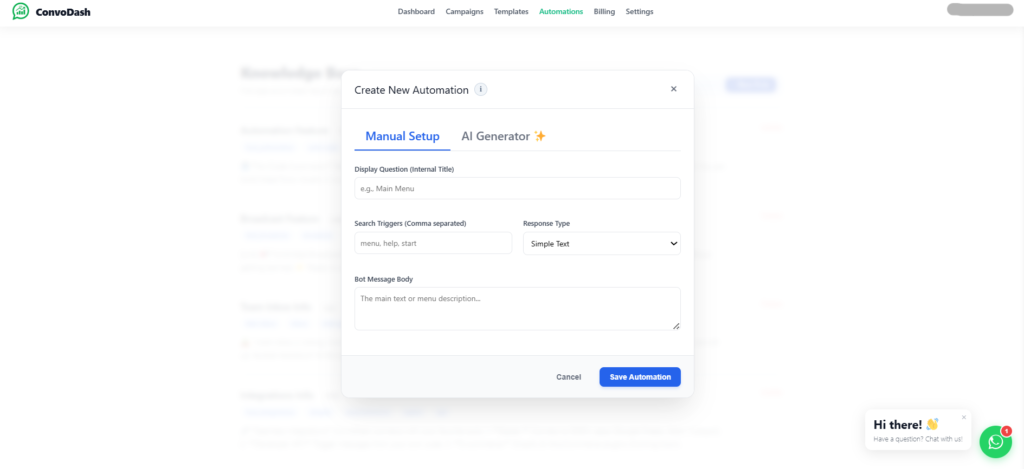Expand the Response Type dropdown

[601, 243]
